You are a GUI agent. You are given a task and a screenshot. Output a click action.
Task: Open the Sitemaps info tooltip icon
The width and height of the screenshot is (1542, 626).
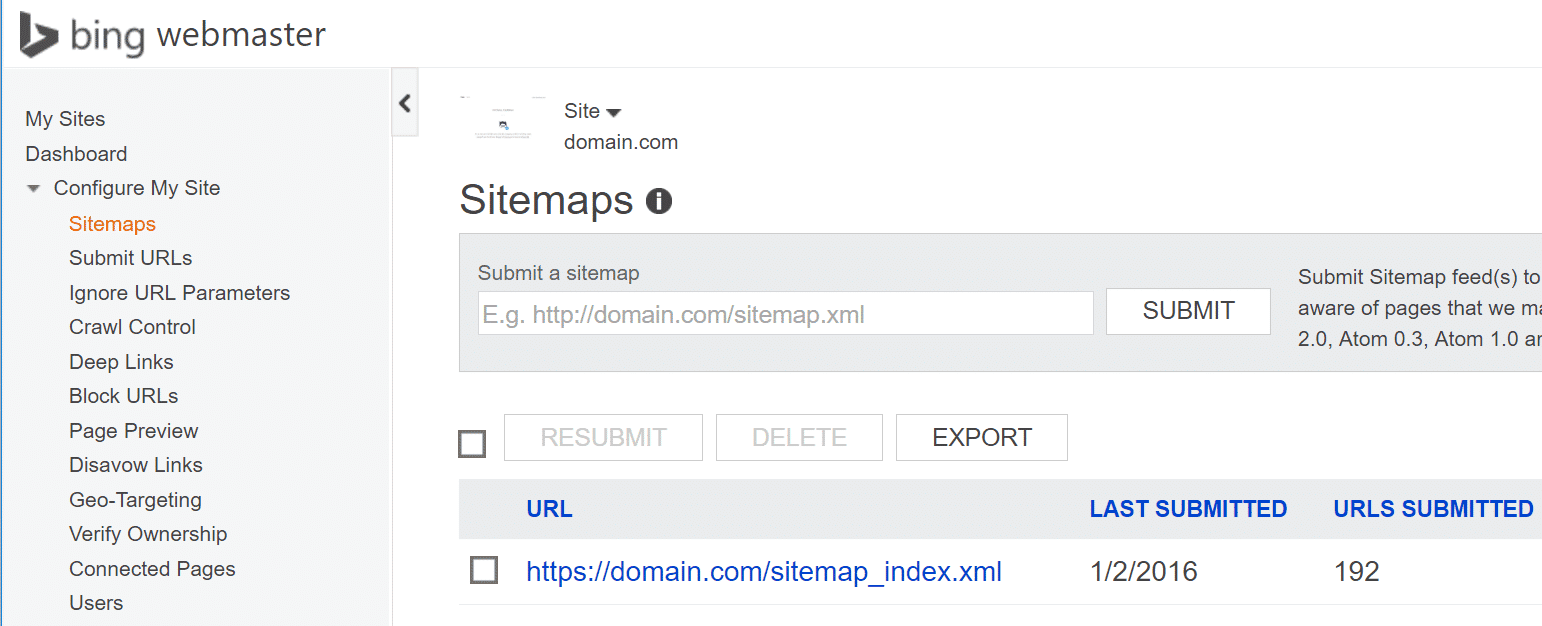point(660,200)
